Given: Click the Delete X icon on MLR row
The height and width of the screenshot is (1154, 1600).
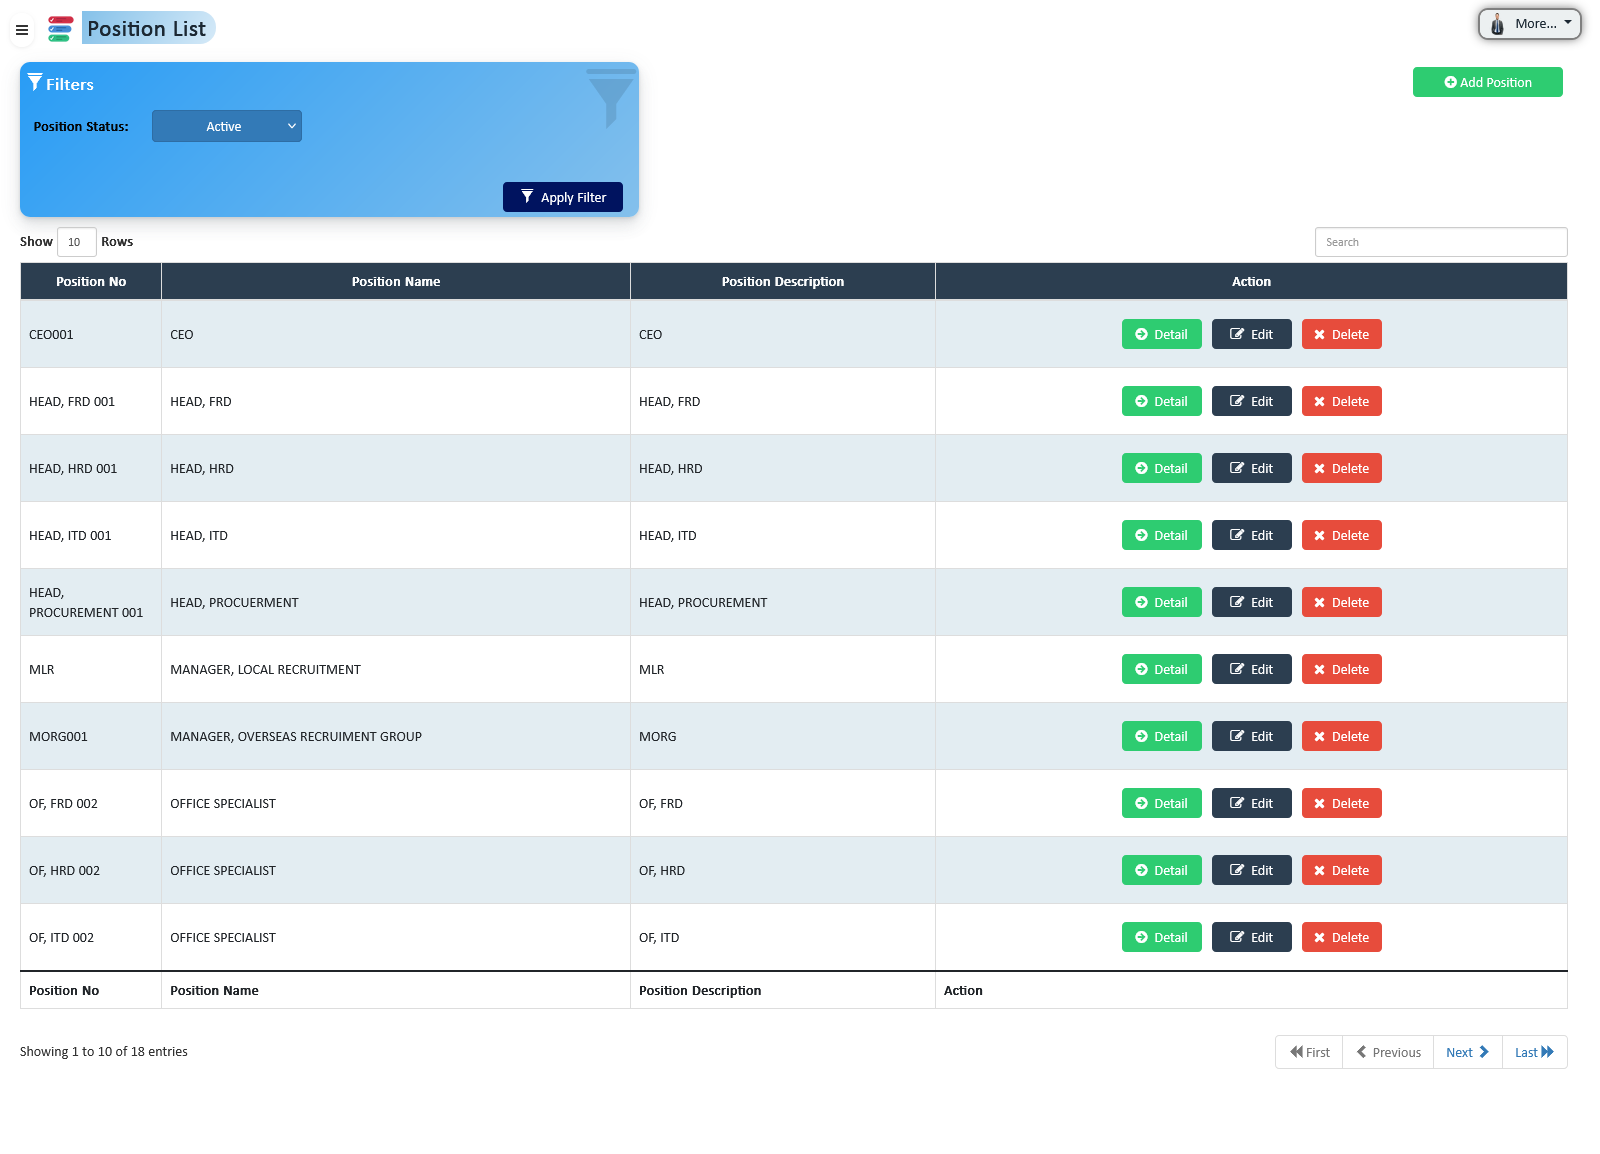Looking at the screenshot, I should [1320, 669].
